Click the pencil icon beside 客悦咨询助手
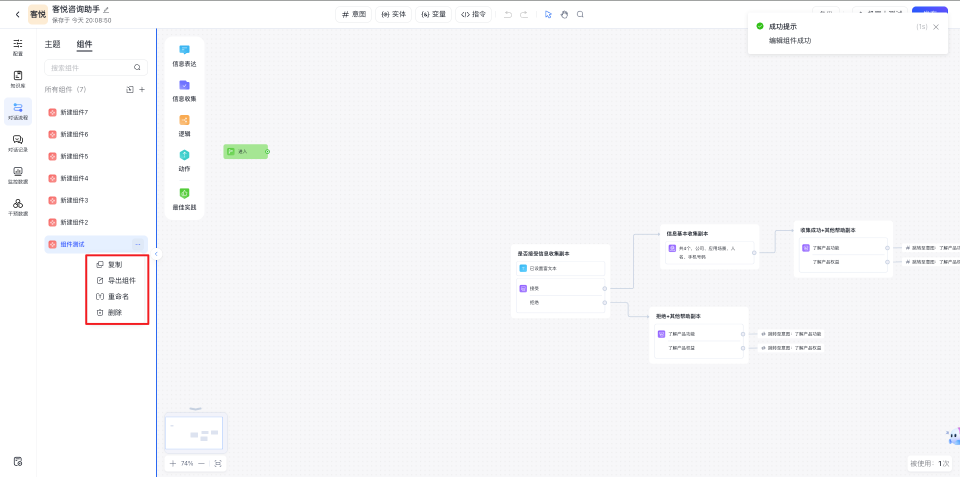This screenshot has height=477, width=960. tap(107, 9)
